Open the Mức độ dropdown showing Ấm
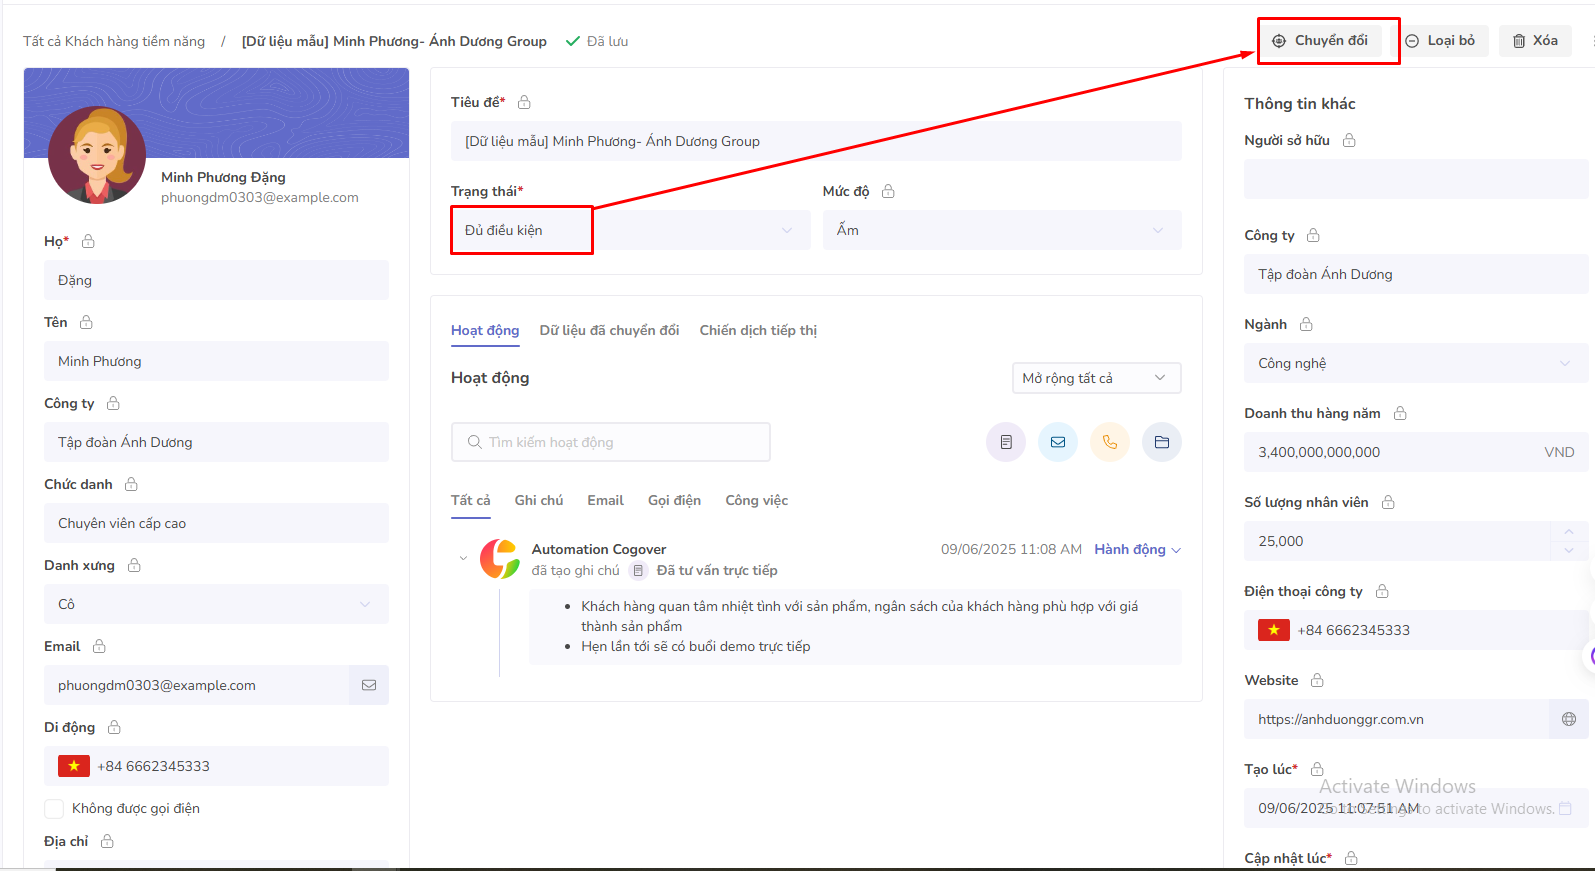1595x871 pixels. [x=1002, y=230]
